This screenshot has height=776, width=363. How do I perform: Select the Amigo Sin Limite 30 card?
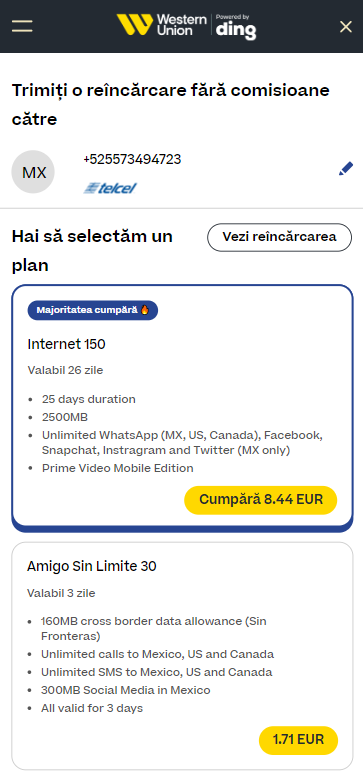tap(182, 656)
